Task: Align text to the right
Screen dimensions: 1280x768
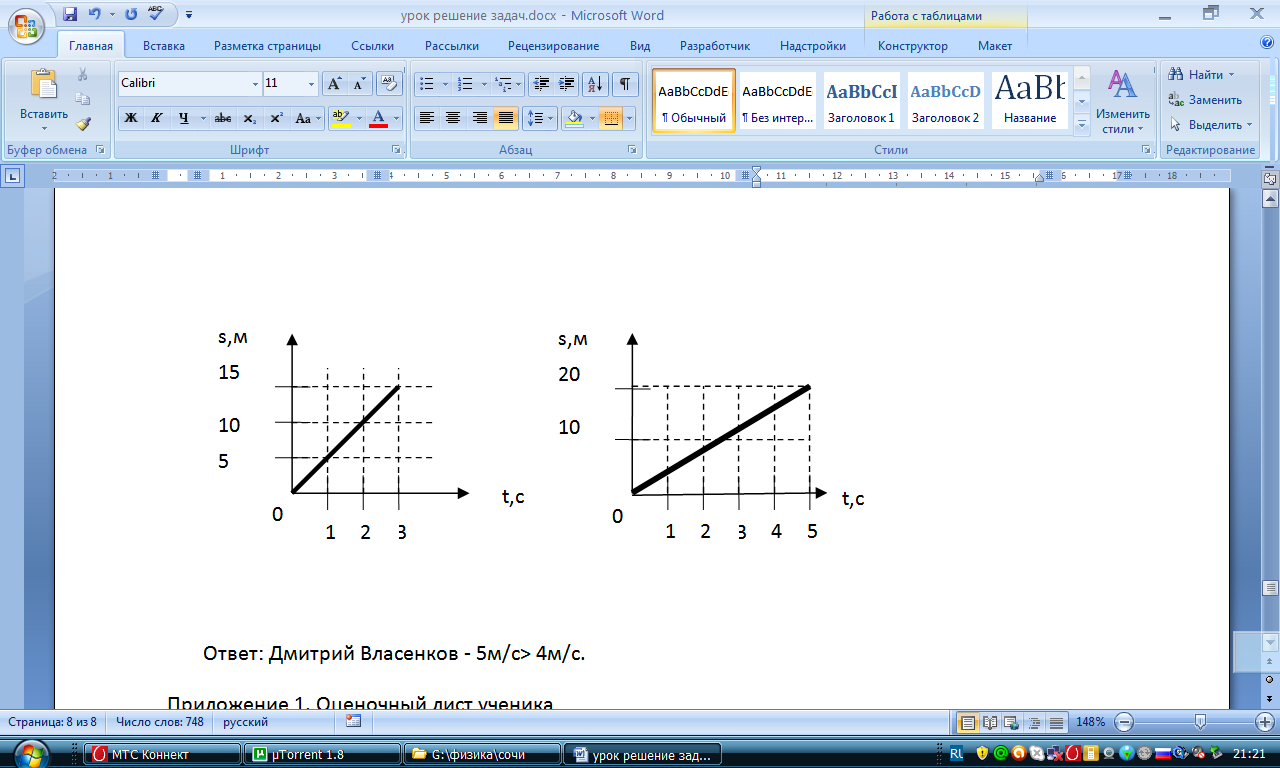Action: pyautogui.click(x=479, y=118)
